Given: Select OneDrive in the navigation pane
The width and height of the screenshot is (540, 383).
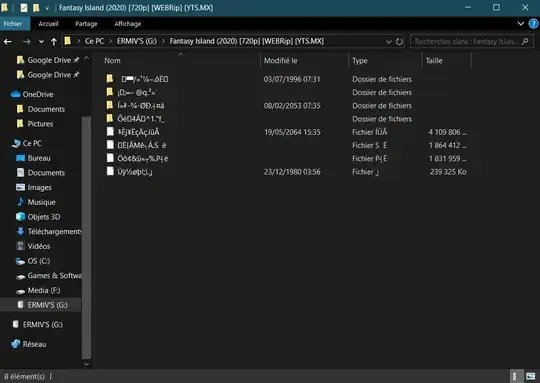Looking at the screenshot, I should 38,94.
